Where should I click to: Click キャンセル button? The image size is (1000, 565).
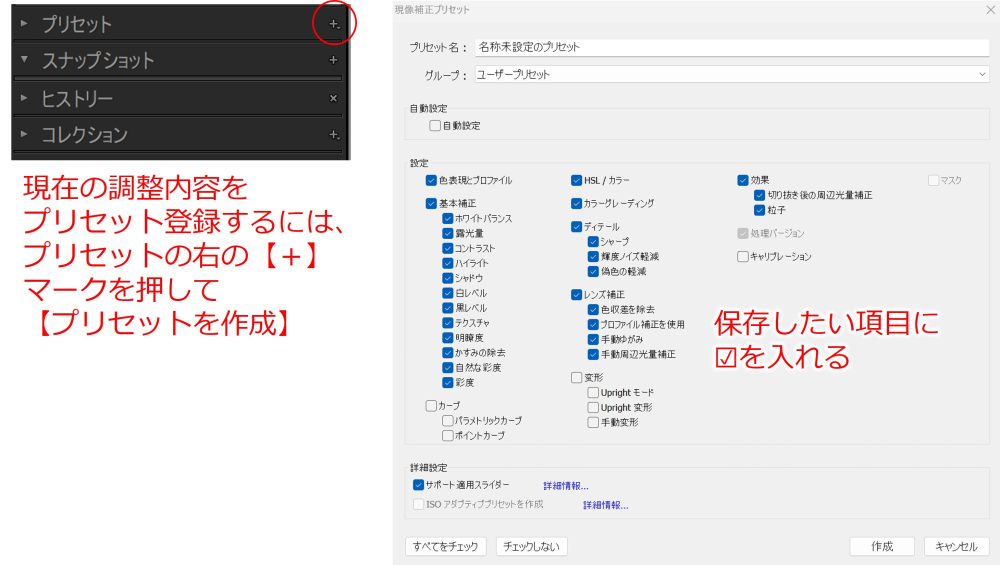click(x=956, y=547)
